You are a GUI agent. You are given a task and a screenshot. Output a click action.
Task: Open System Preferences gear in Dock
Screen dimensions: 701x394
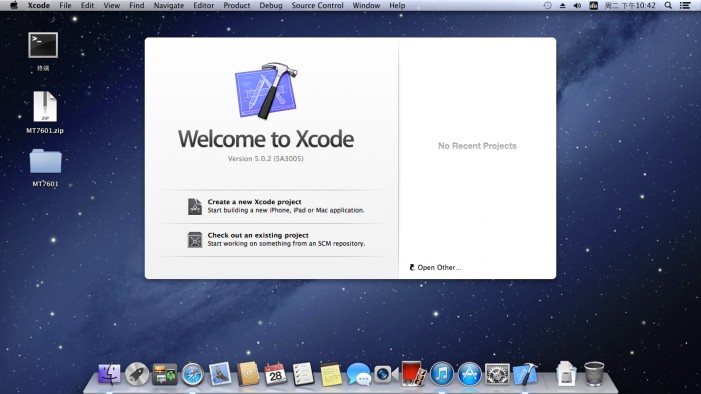pos(497,374)
